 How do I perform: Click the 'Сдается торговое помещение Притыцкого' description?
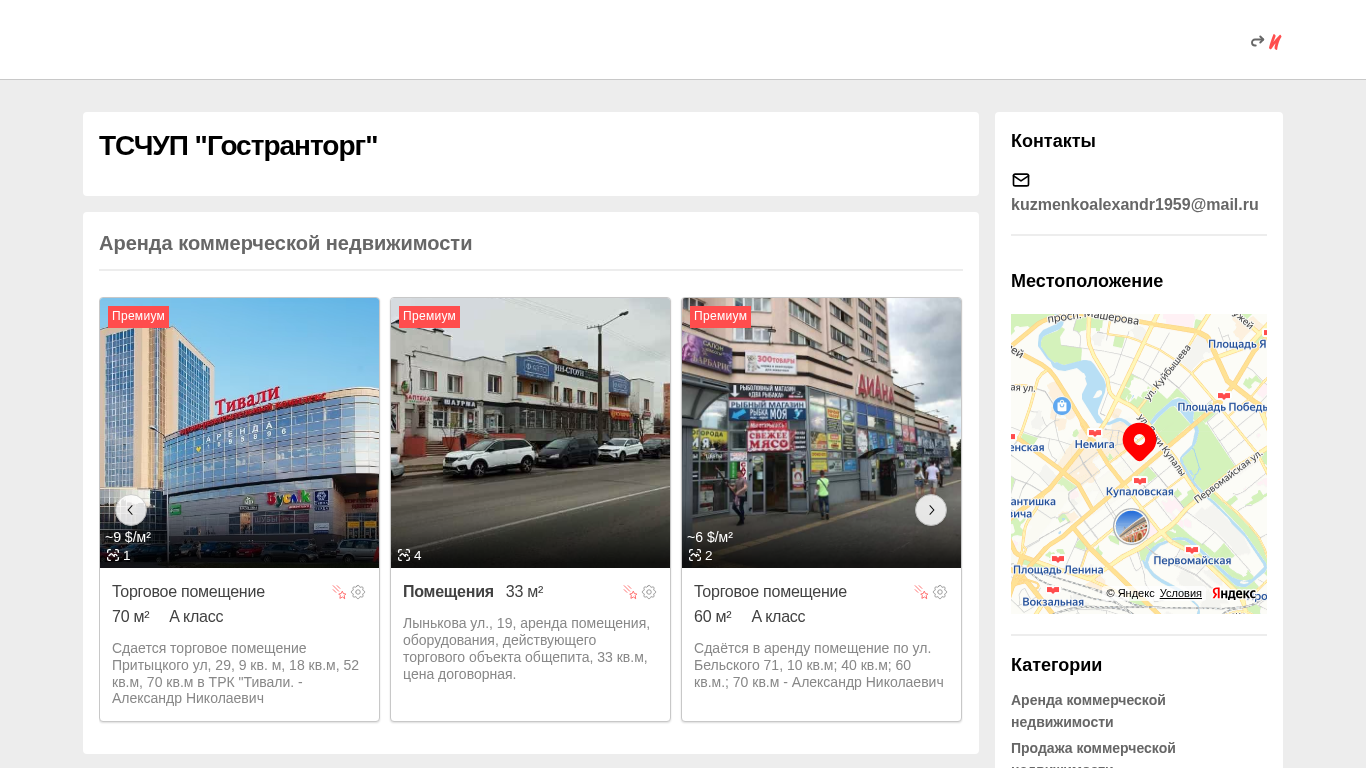point(237,673)
